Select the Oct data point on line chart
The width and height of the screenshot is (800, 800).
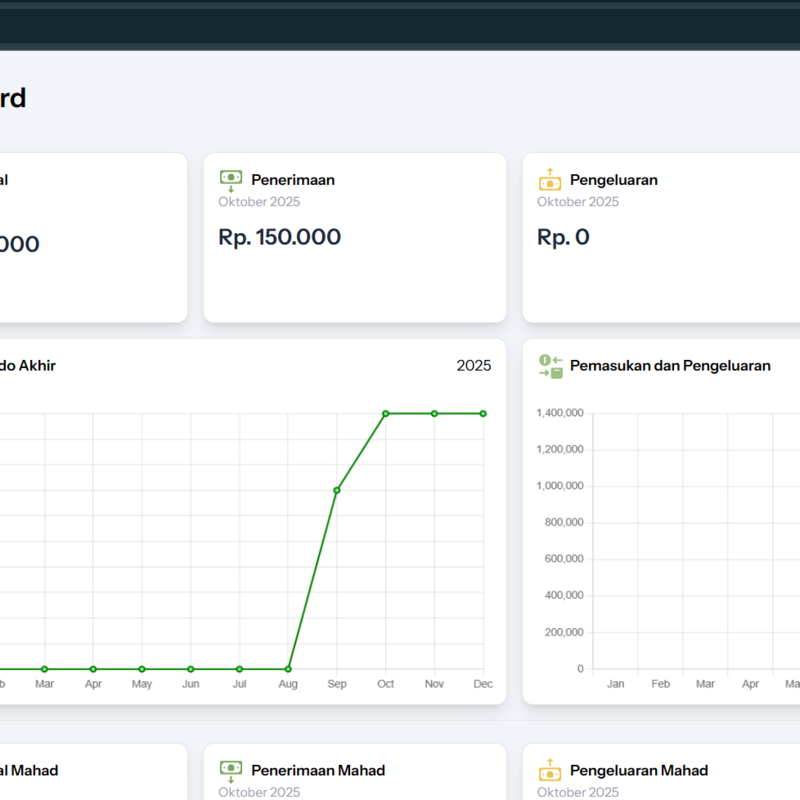[385, 413]
